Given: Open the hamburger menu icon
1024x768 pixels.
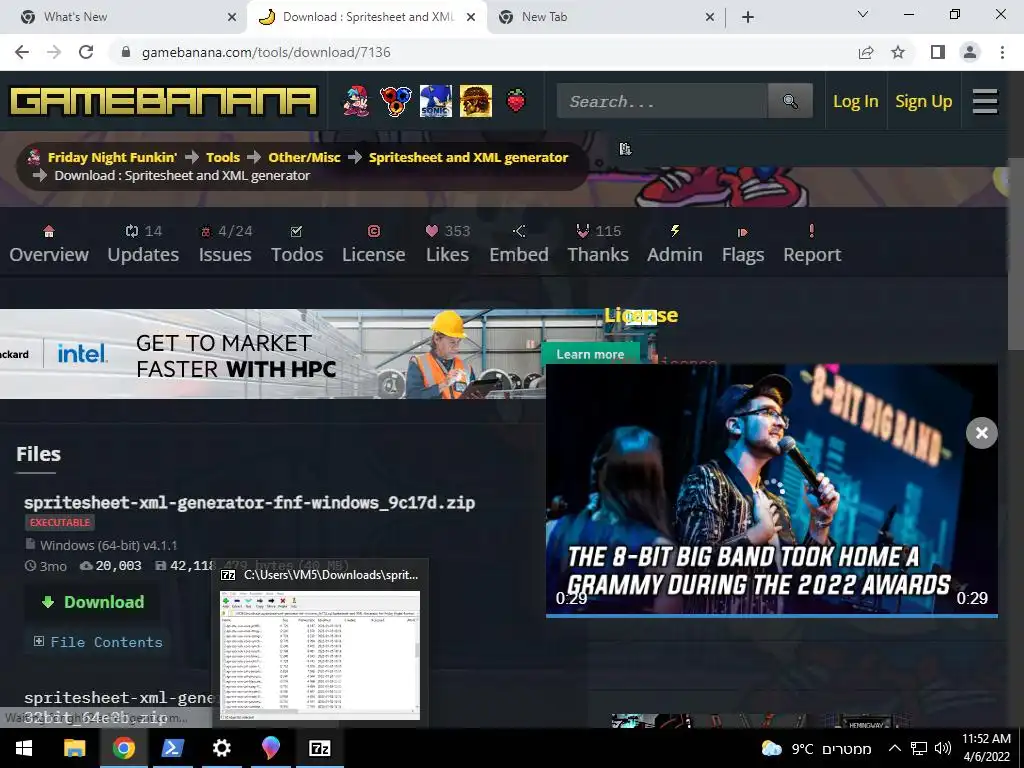Looking at the screenshot, I should (985, 101).
